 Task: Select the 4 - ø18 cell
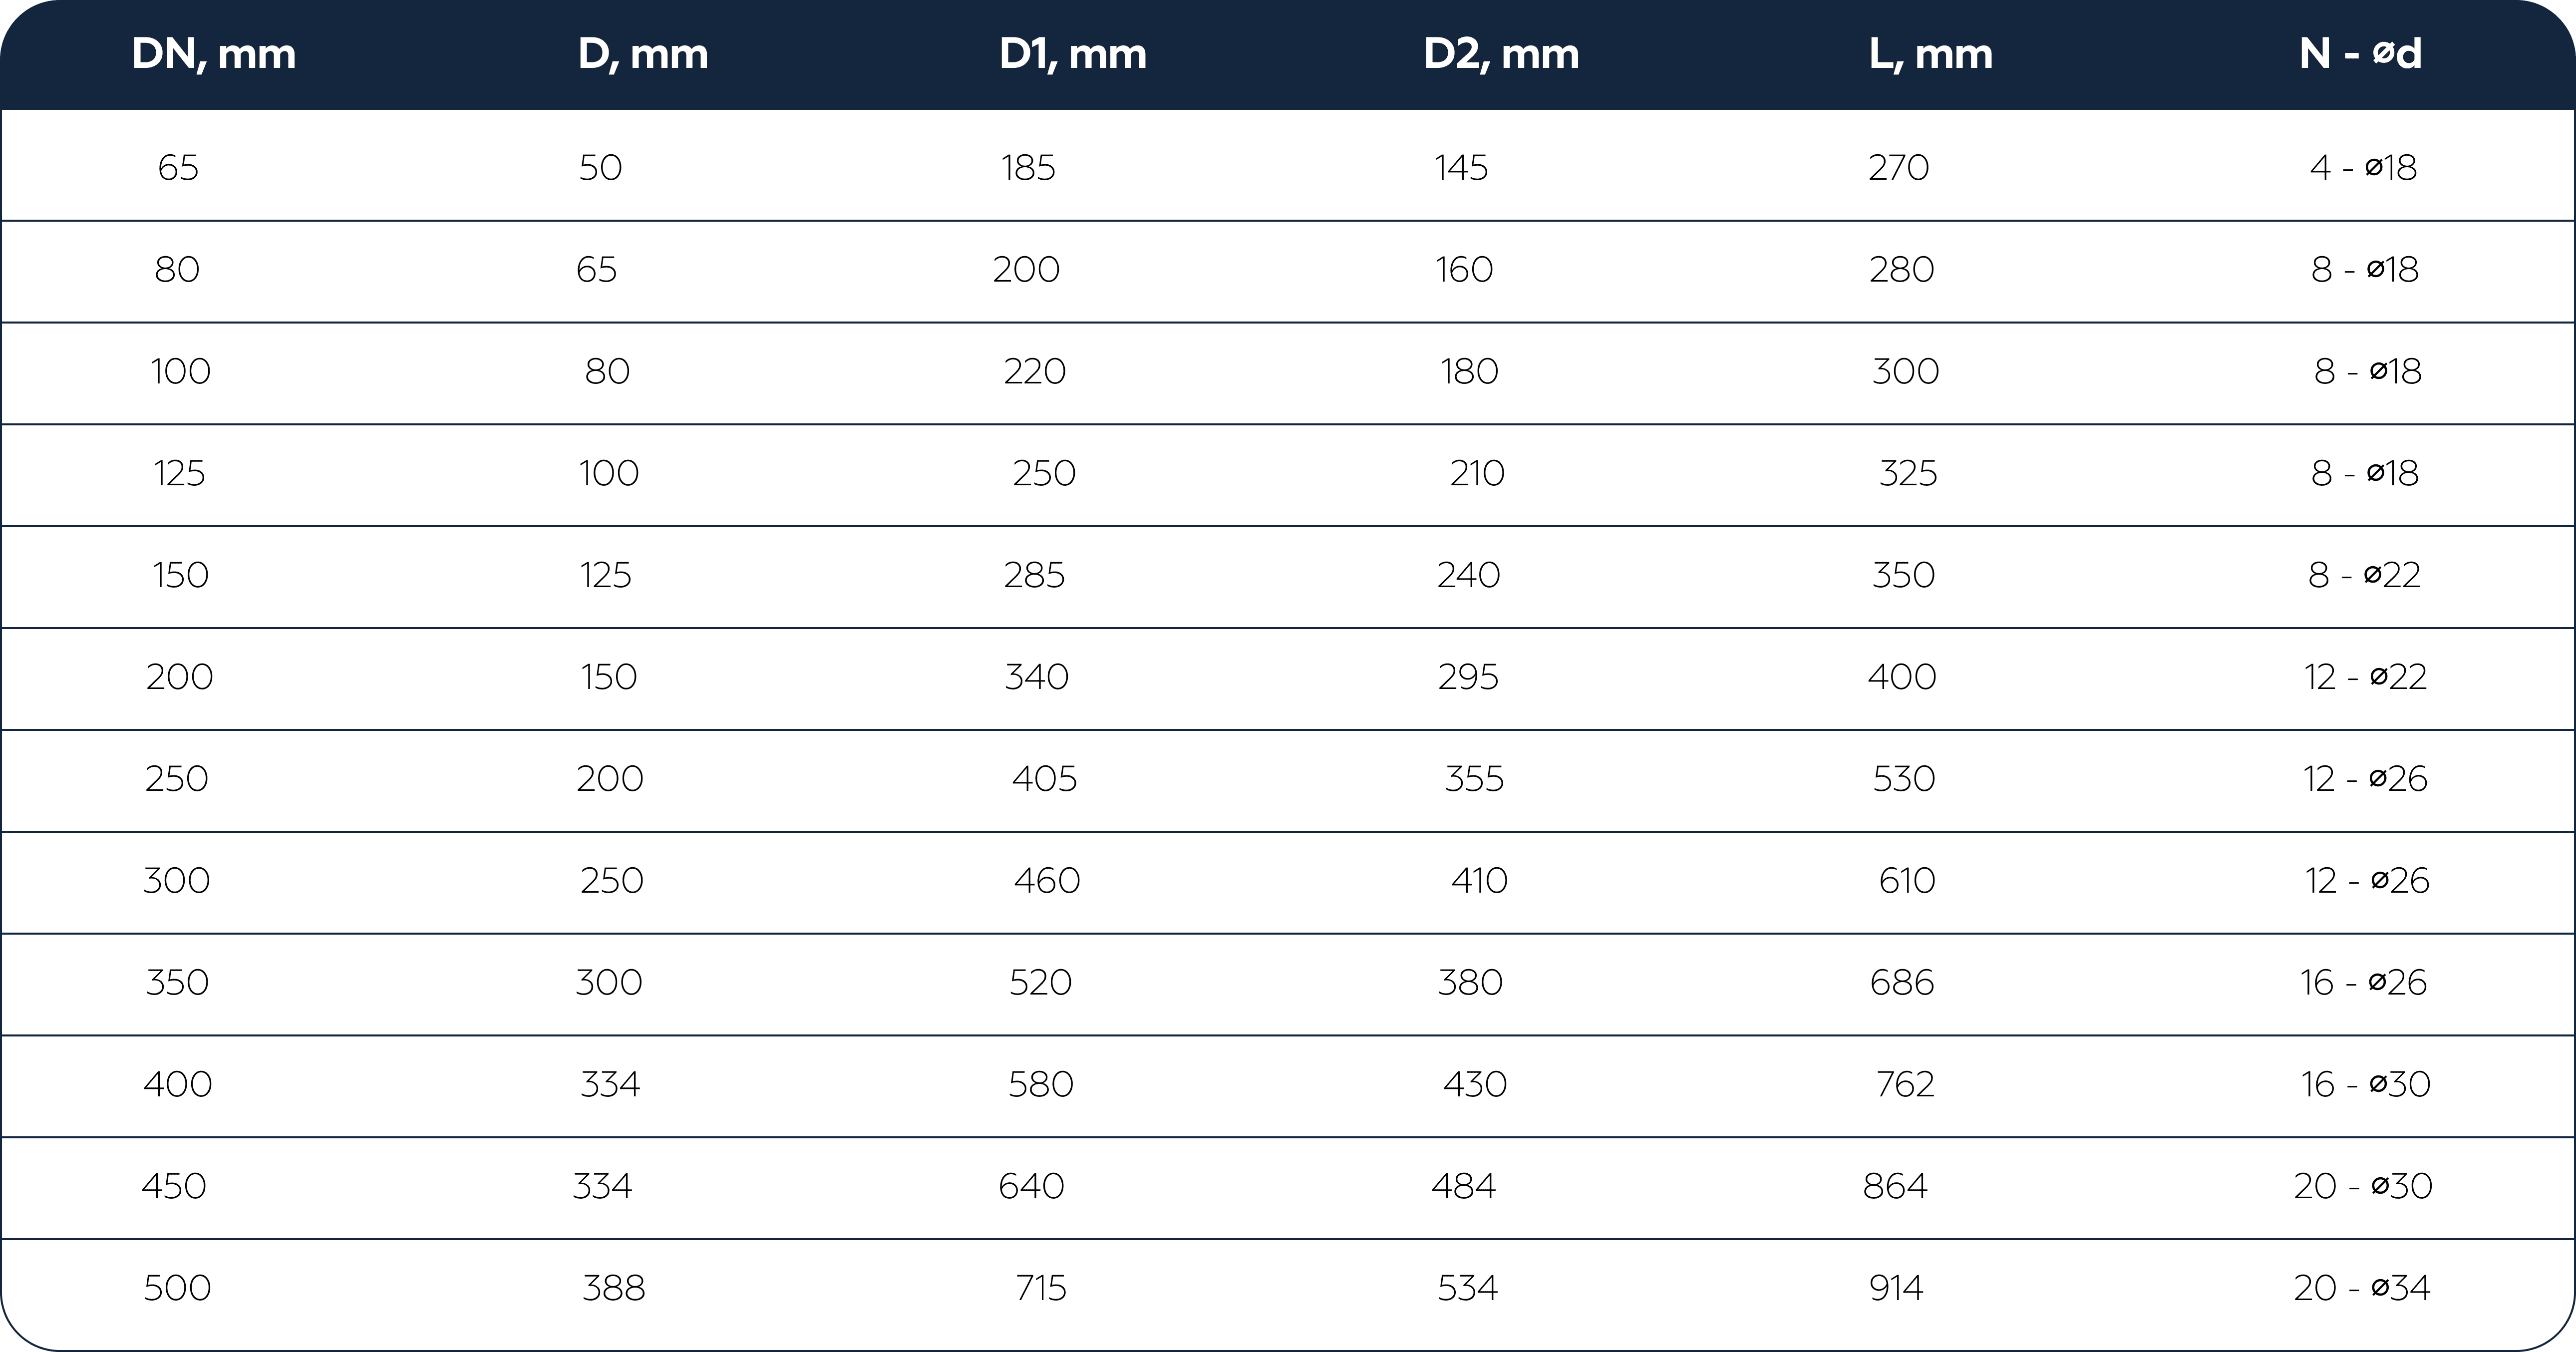[2363, 167]
